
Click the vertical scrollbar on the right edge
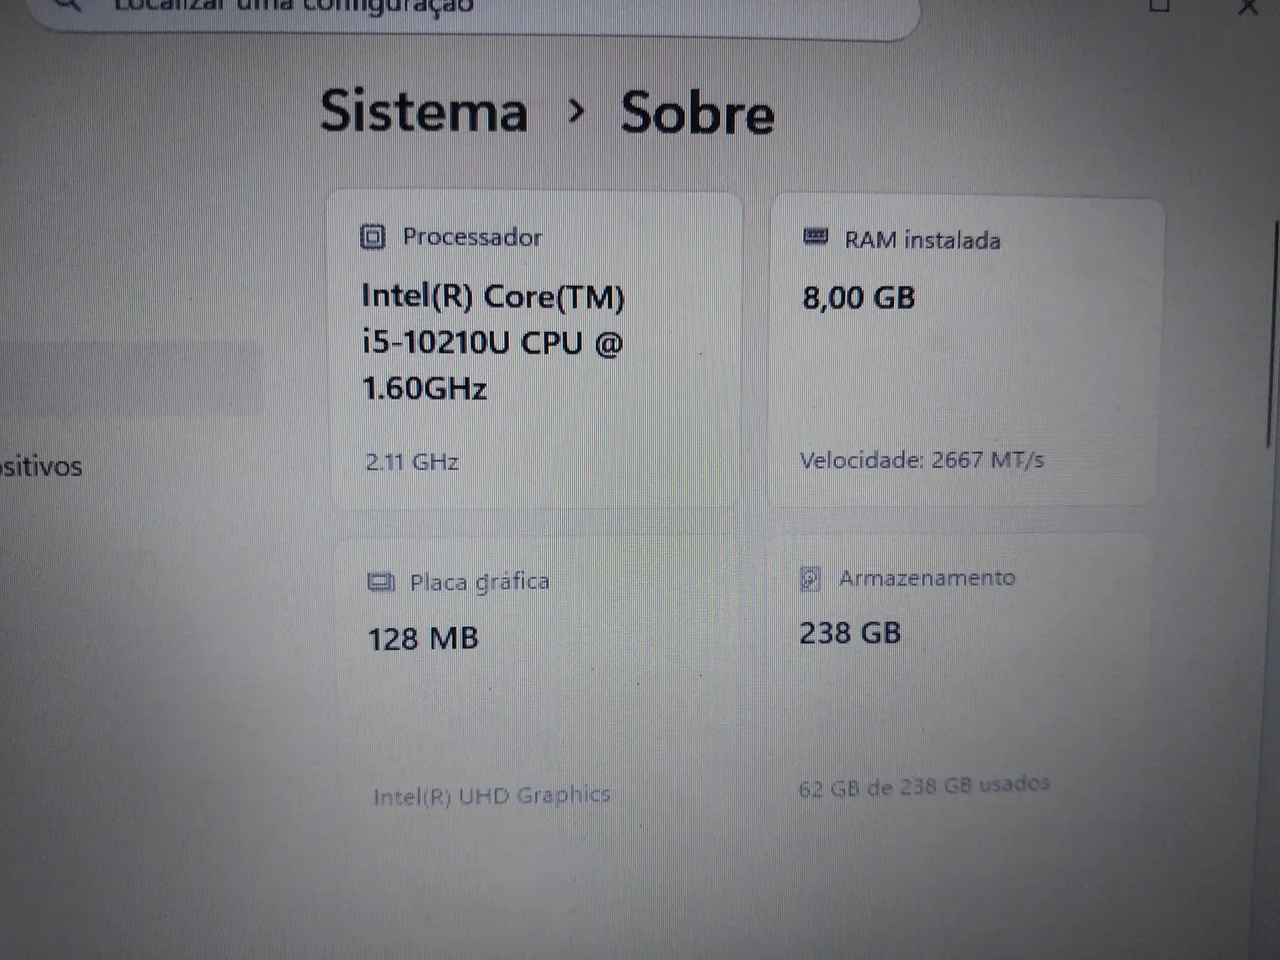tap(1273, 335)
